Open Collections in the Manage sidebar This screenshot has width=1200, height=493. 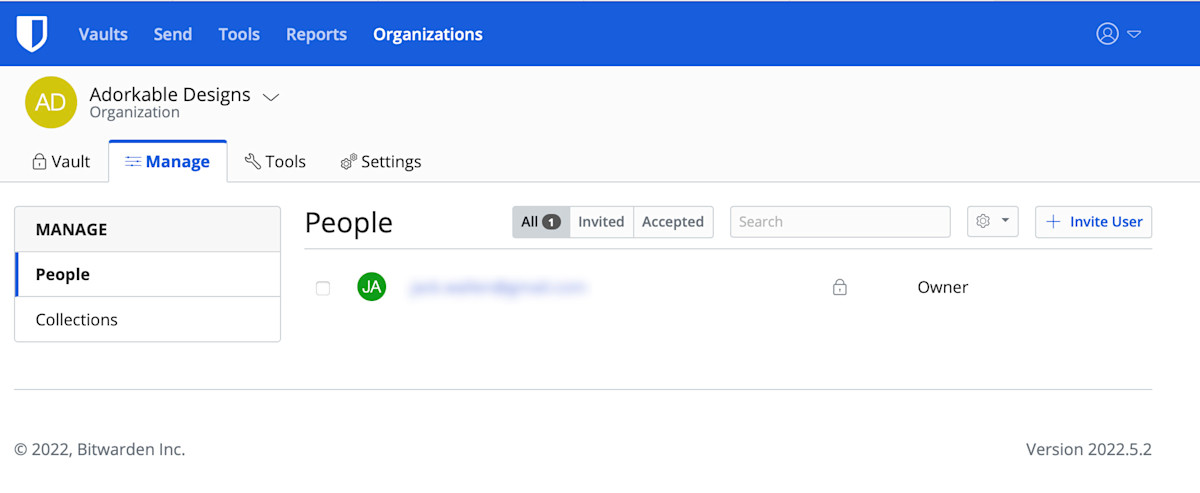coord(77,320)
